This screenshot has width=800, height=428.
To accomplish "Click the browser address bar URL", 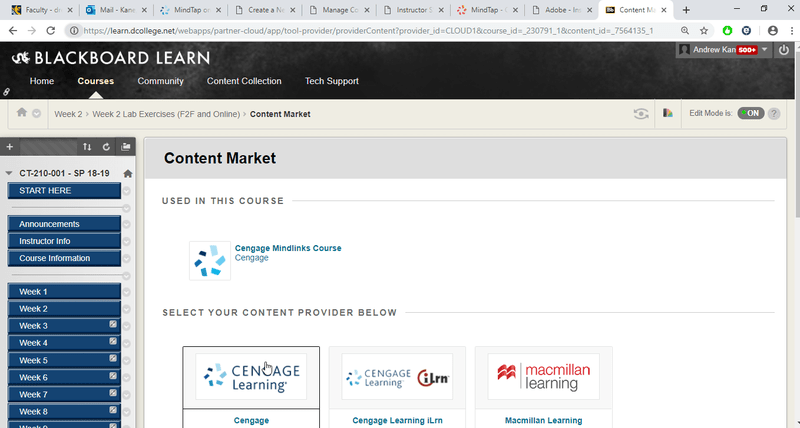I will pos(368,31).
